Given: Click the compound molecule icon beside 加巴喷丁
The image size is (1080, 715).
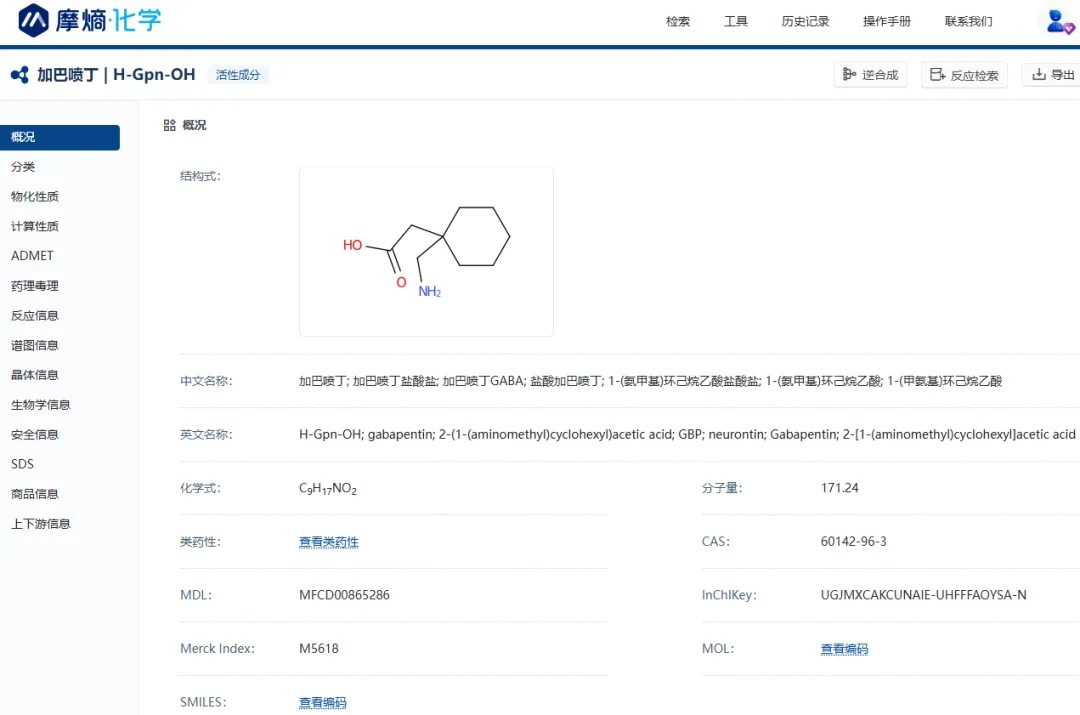Looking at the screenshot, I should point(19,75).
